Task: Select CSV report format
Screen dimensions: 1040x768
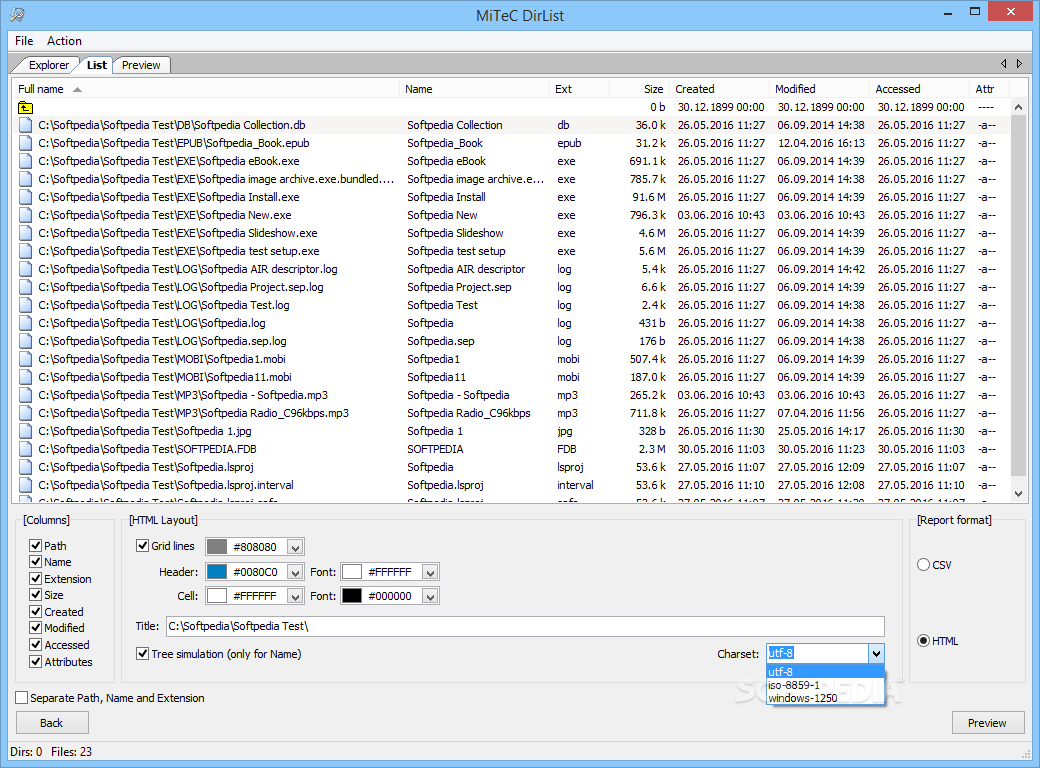Action: tap(923, 565)
